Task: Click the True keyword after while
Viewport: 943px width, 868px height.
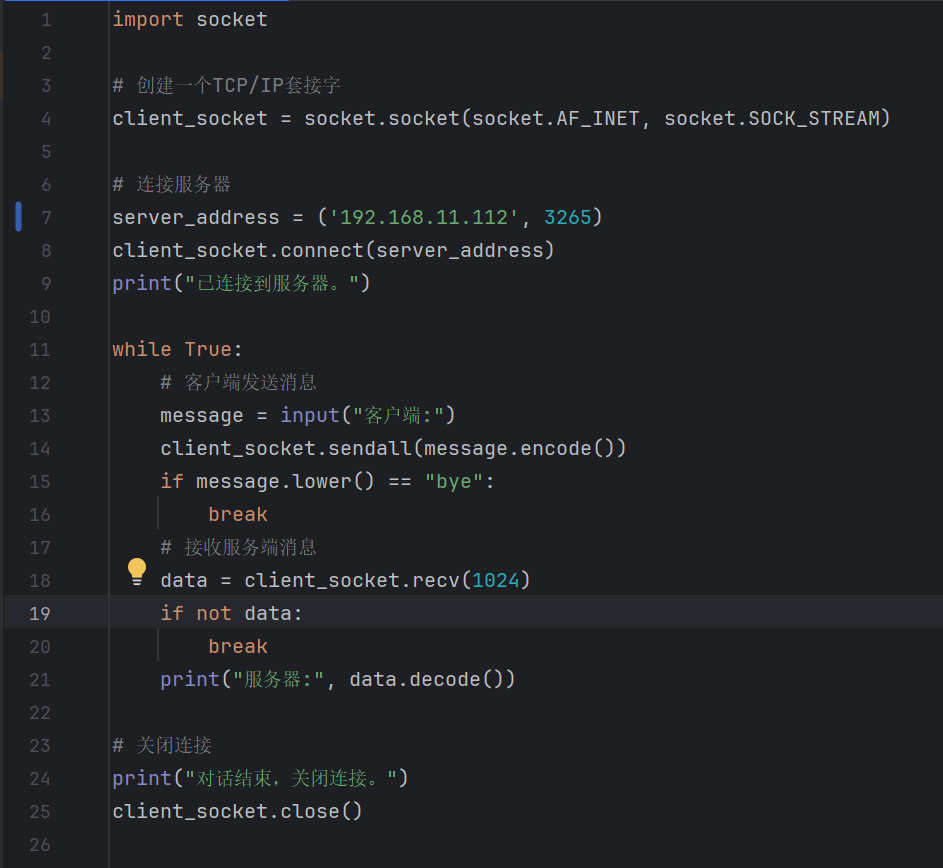Action: click(x=208, y=349)
